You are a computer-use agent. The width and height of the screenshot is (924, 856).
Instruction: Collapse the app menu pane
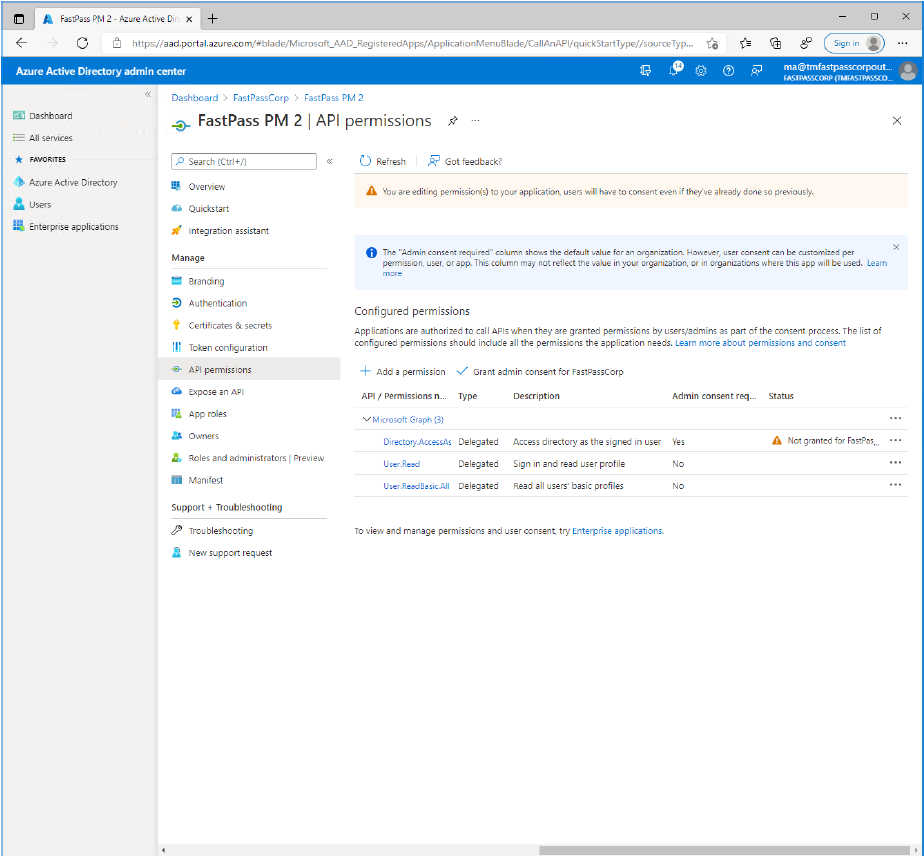(330, 161)
